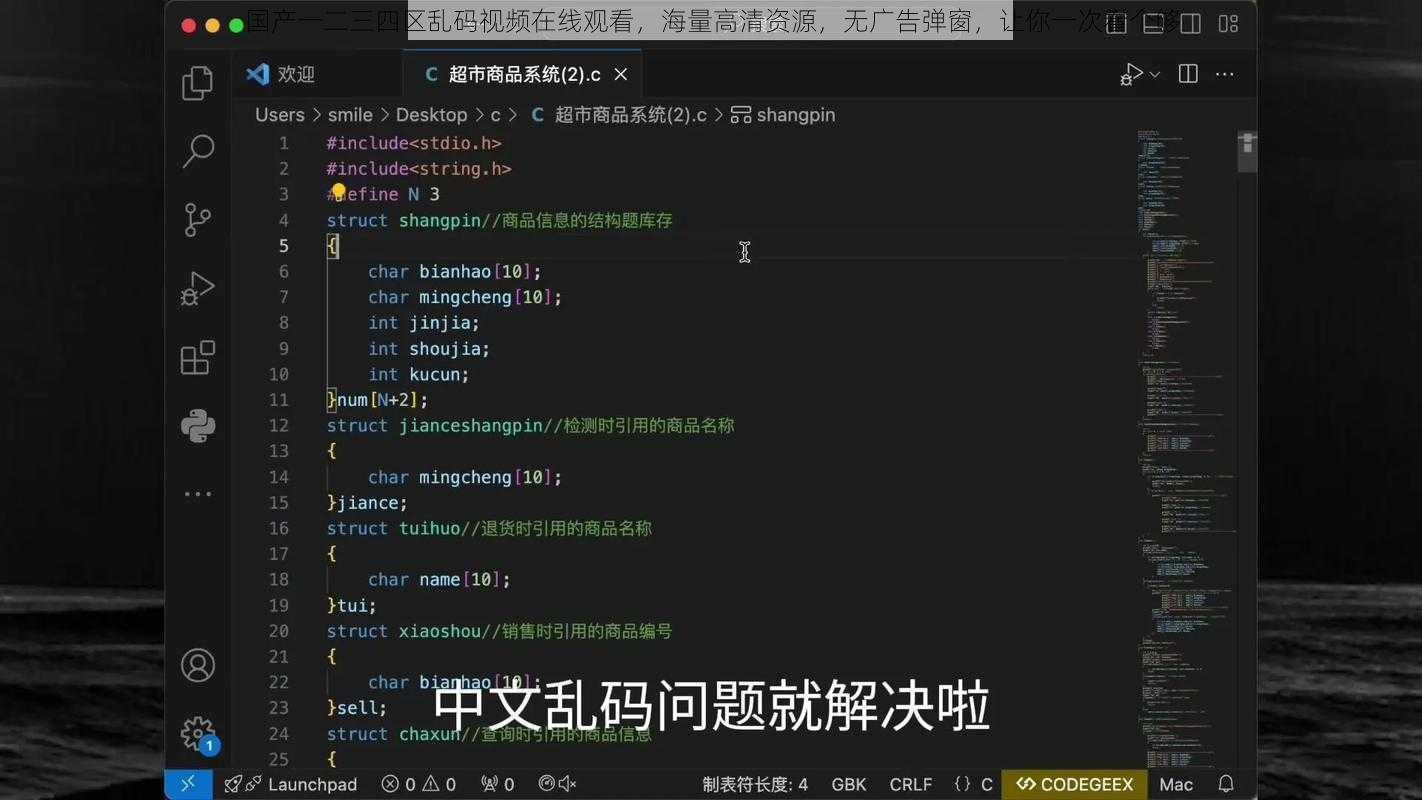Image resolution: width=1422 pixels, height=800 pixels.
Task: Open the Accounts menu icon
Action: click(x=198, y=665)
